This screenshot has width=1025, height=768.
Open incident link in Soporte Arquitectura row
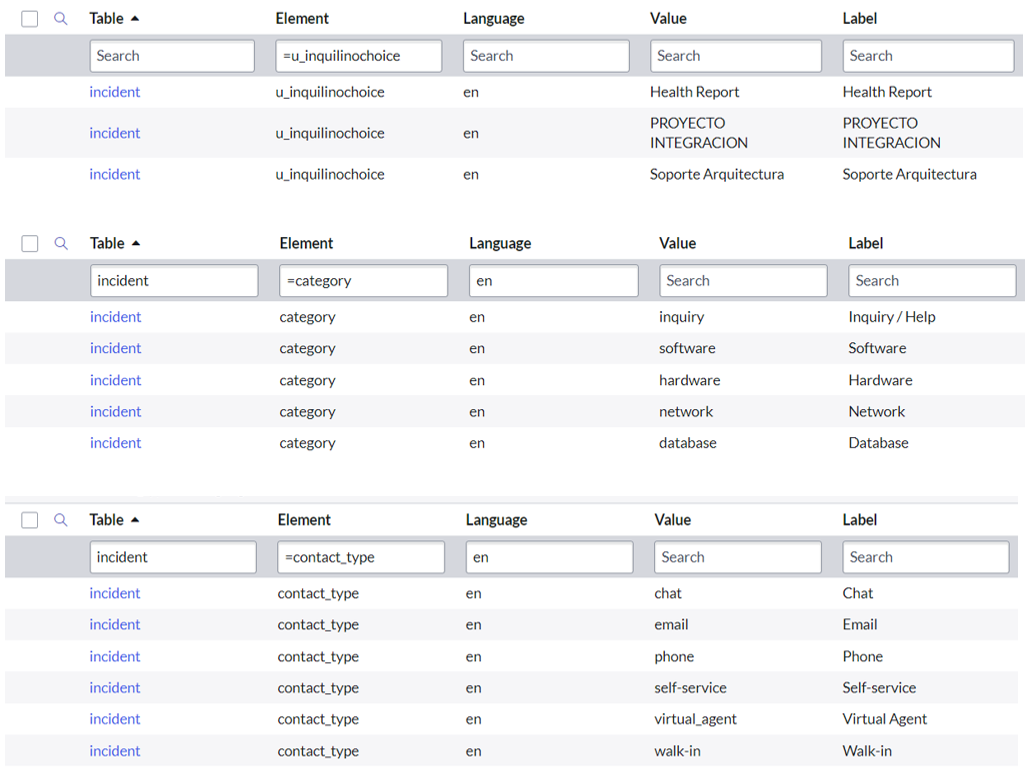[114, 175]
